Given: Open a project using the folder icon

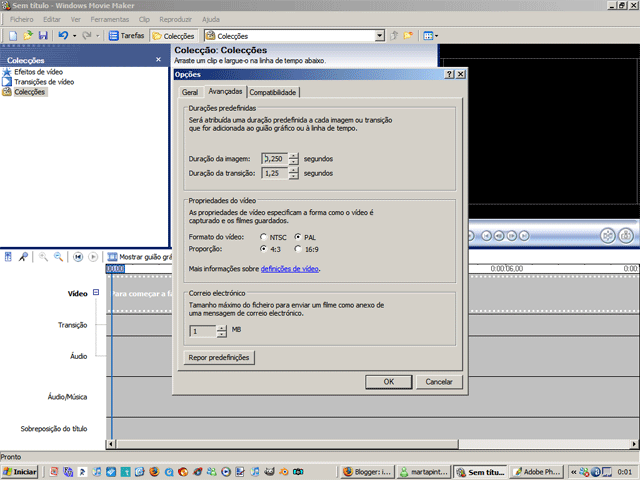Looking at the screenshot, I should 28,36.
